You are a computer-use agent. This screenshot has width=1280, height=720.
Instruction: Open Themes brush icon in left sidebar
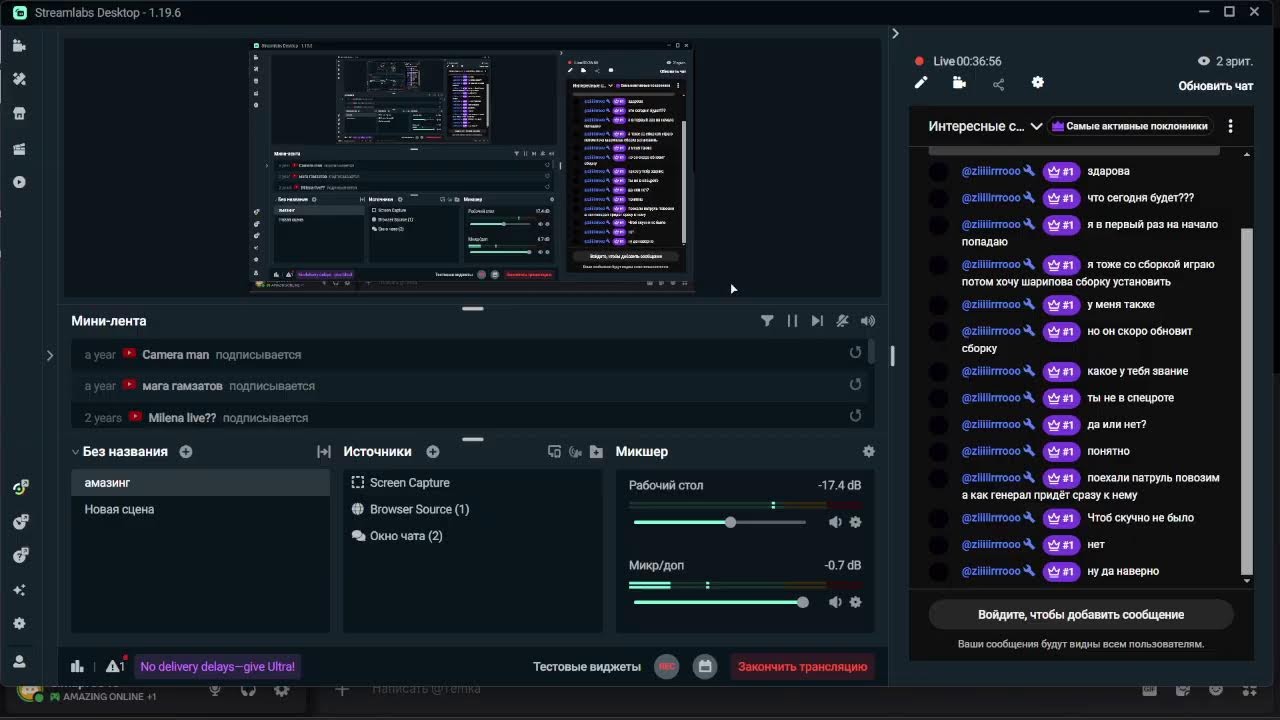19,79
